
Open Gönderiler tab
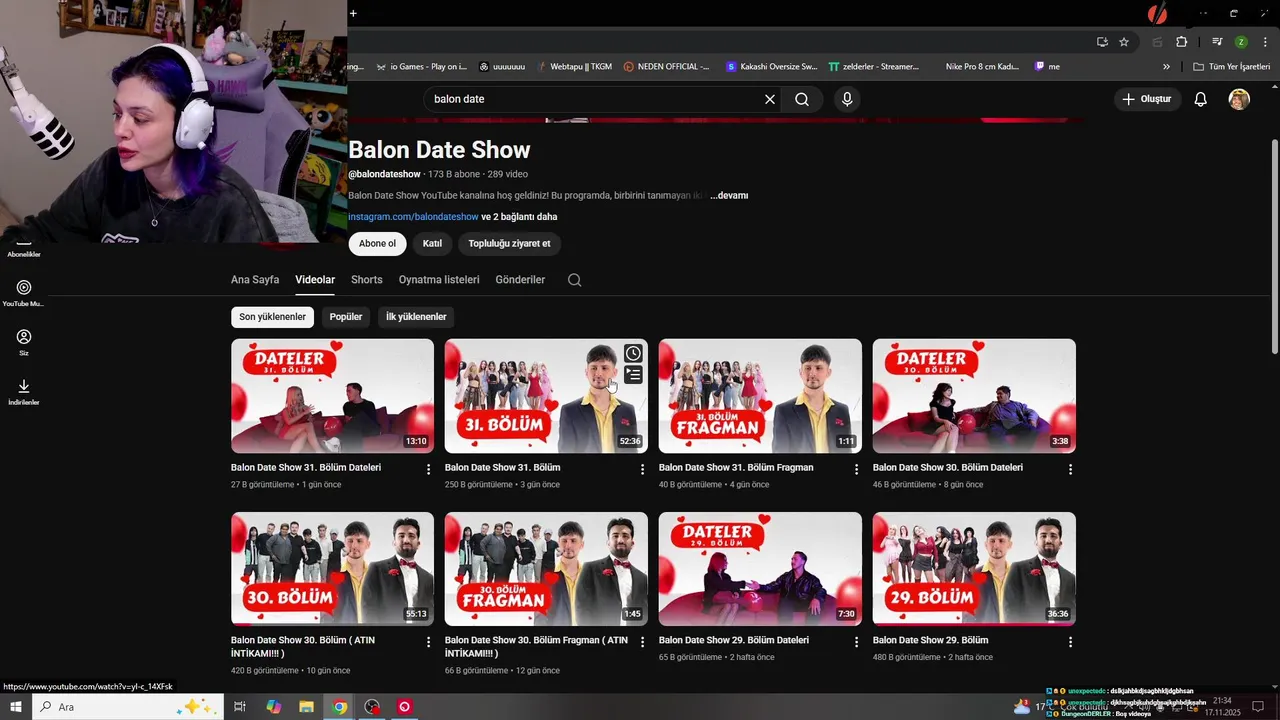coord(520,280)
